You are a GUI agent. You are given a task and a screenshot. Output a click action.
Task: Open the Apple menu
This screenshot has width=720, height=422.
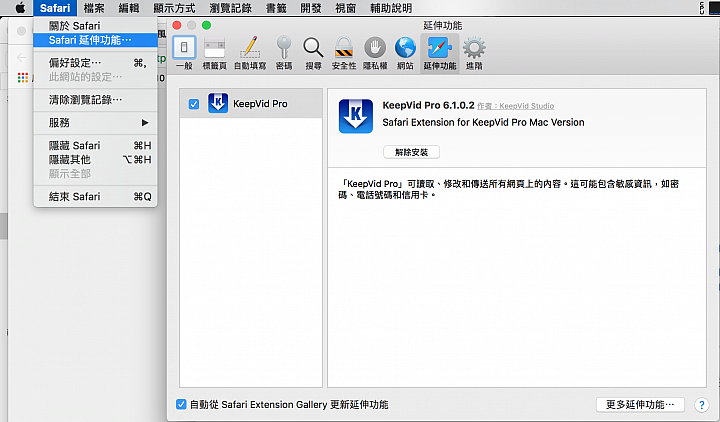20,8
